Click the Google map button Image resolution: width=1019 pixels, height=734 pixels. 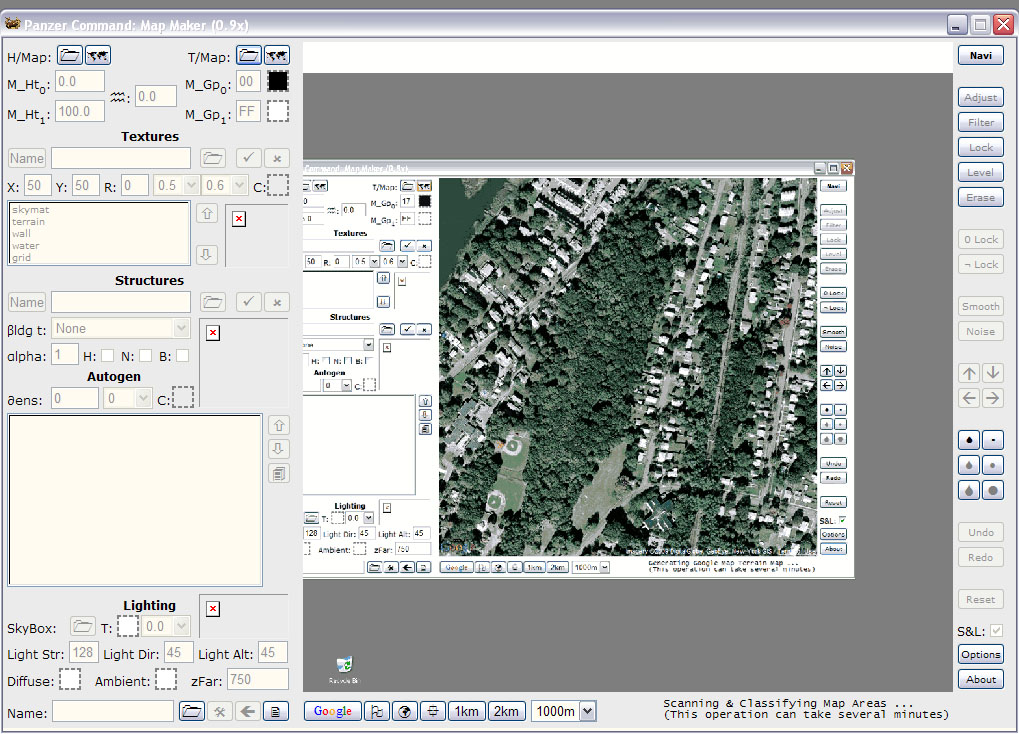(333, 711)
